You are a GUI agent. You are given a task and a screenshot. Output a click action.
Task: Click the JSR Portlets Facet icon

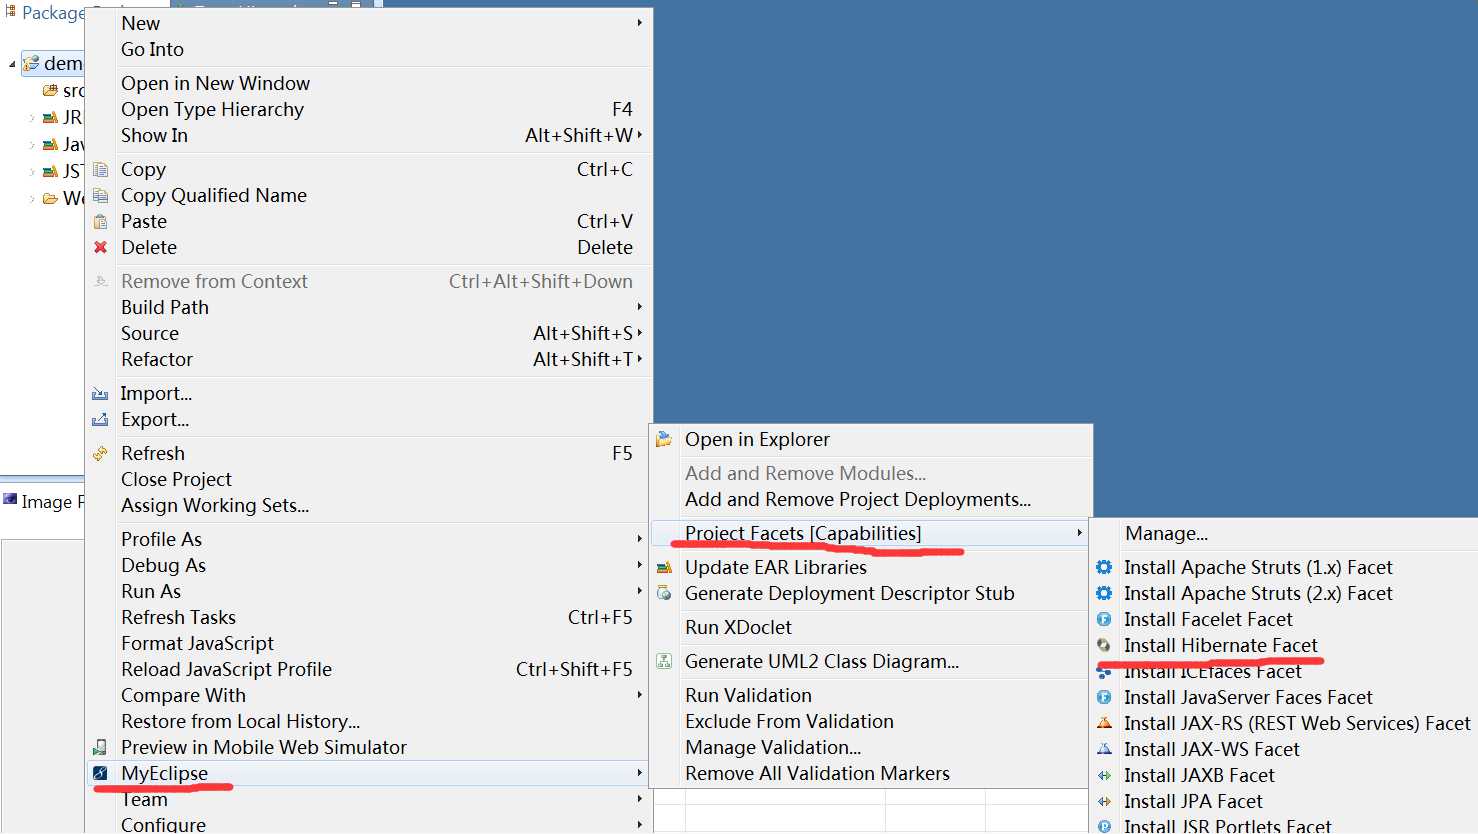[1104, 826]
